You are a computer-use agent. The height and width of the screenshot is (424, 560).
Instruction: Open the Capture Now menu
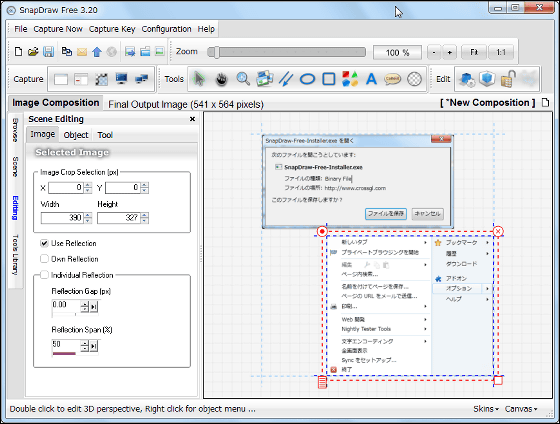[58, 29]
